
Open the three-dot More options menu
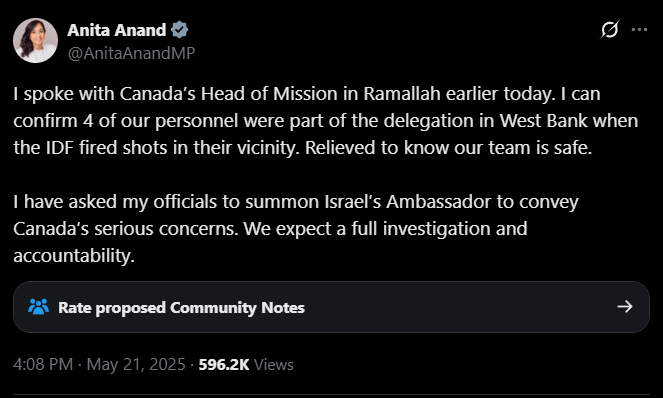click(x=639, y=30)
